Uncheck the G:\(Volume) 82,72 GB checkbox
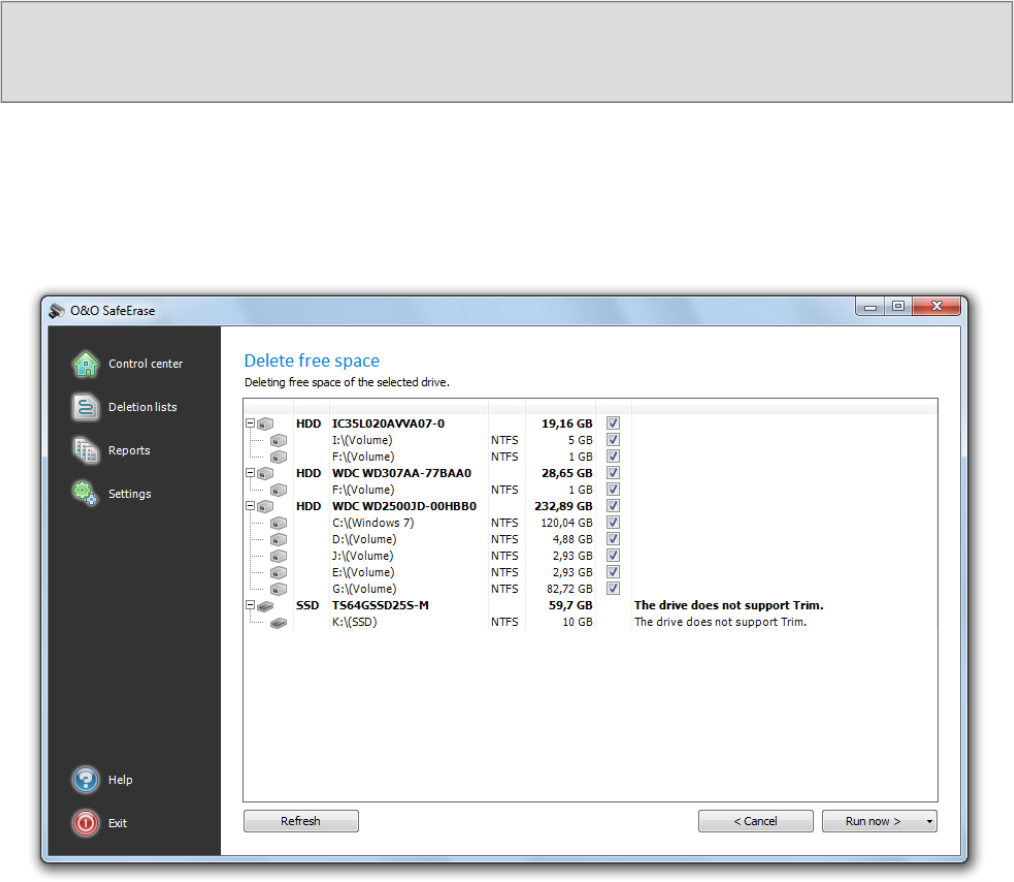1014x882 pixels. click(613, 589)
